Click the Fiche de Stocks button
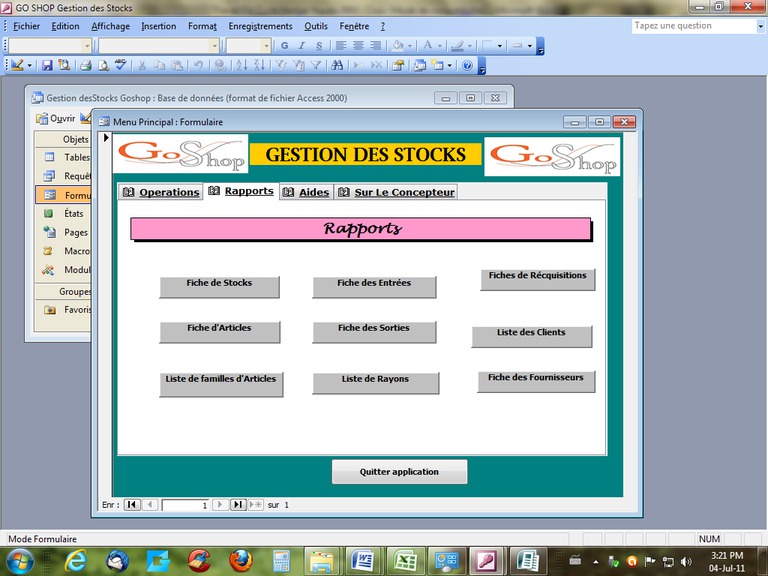Screen dimensions: 768x576 219,285
